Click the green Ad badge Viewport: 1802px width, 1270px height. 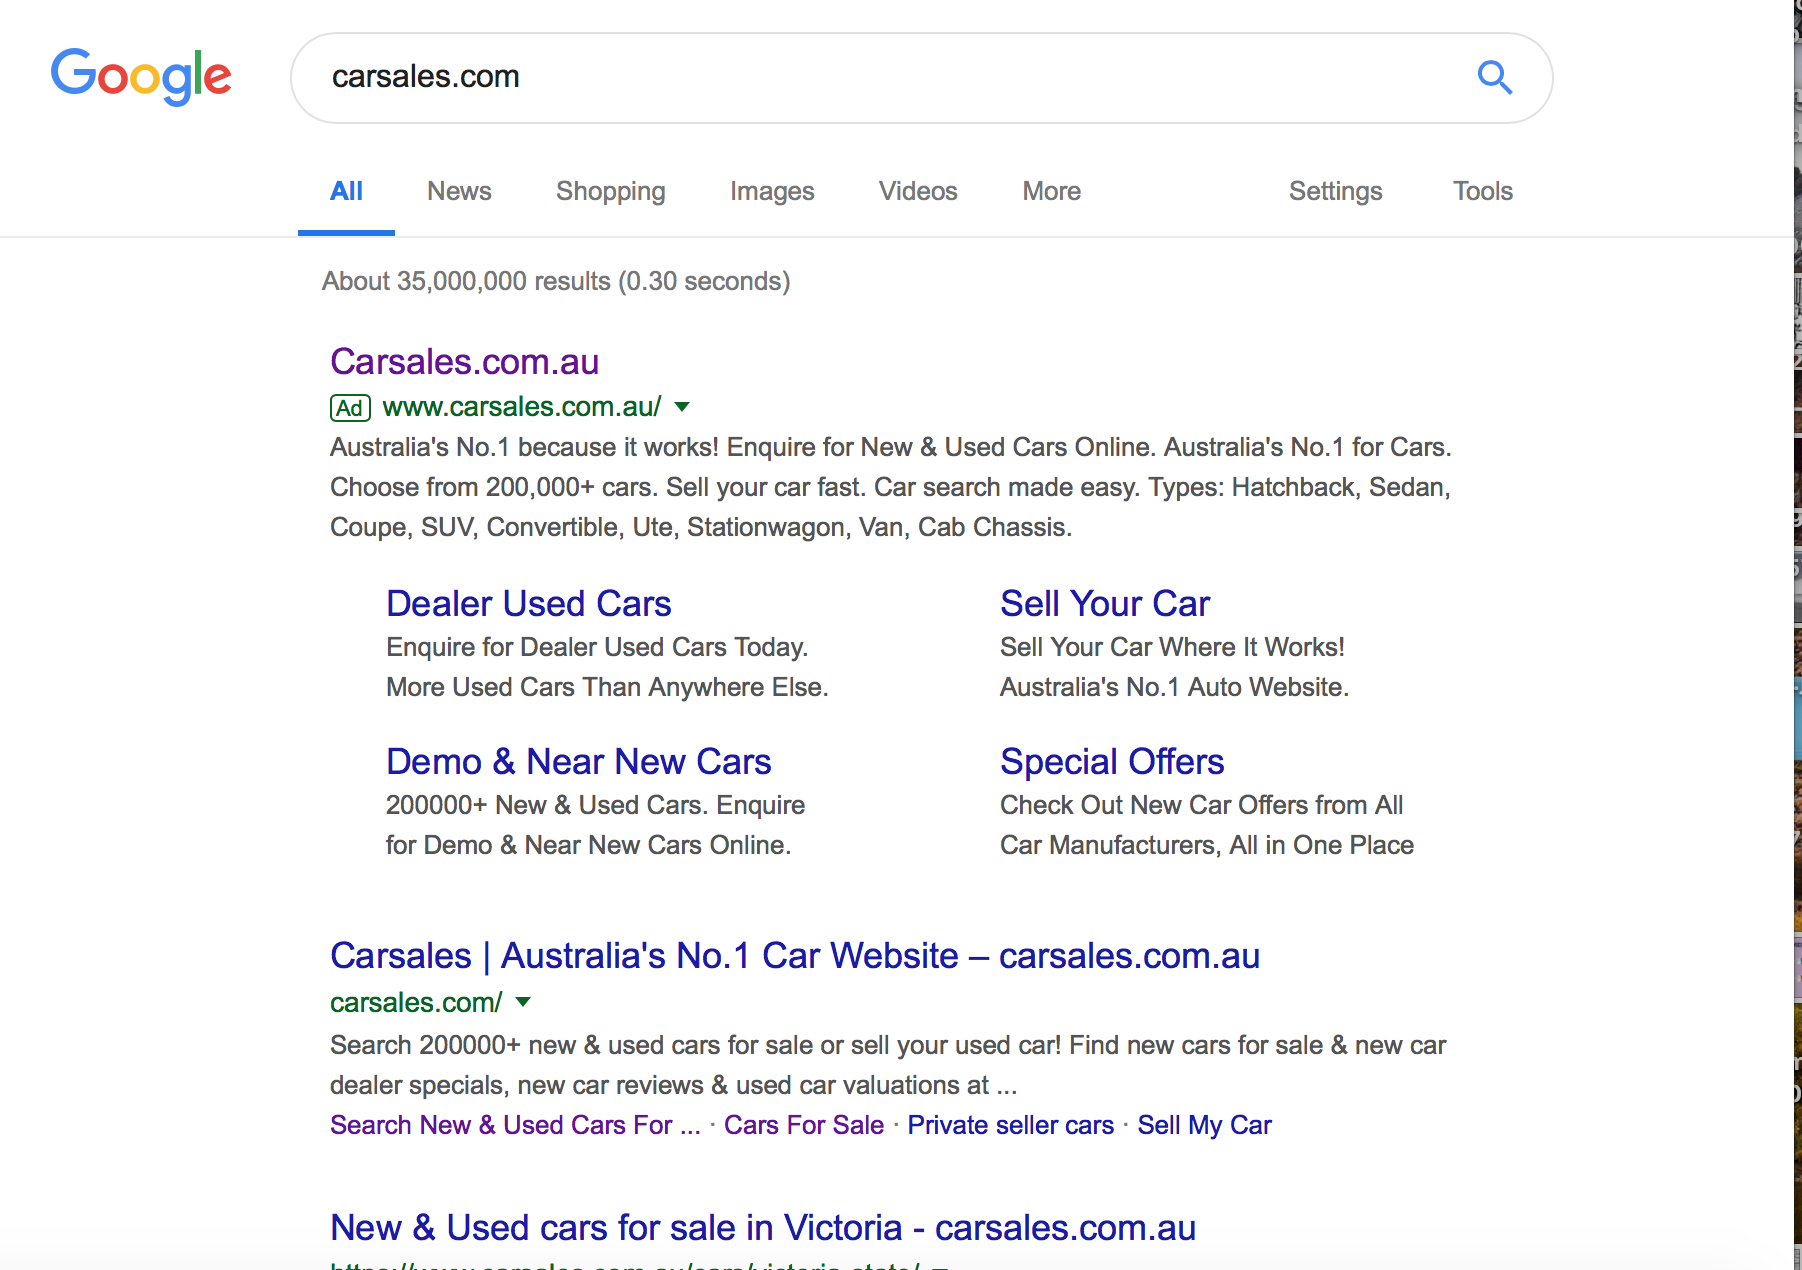pos(350,408)
